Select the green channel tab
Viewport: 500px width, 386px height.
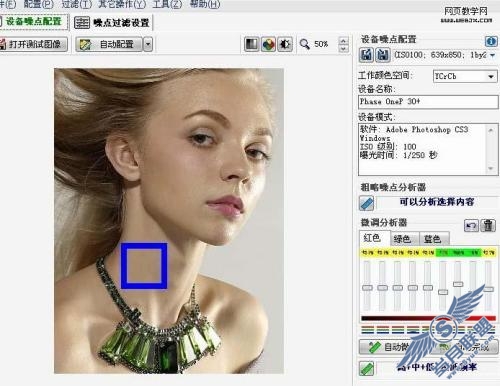pyautogui.click(x=402, y=239)
